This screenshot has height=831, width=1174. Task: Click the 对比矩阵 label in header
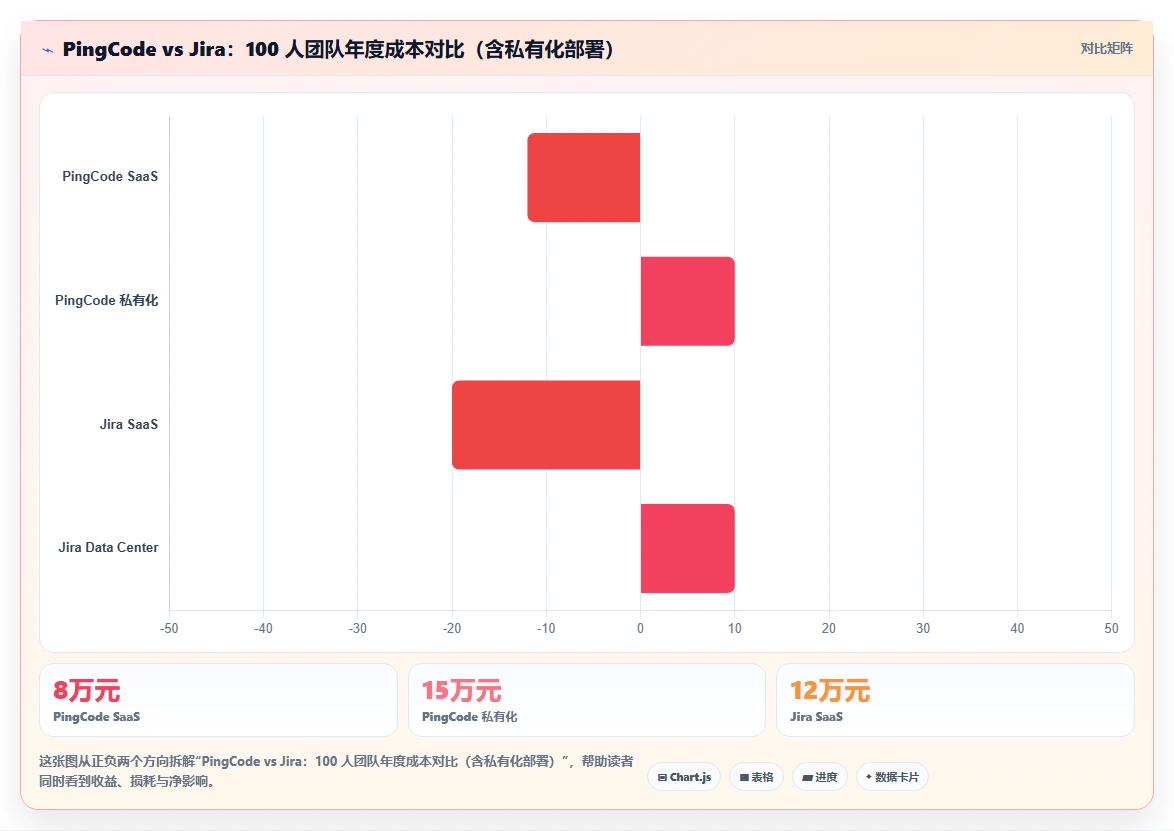pyautogui.click(x=1107, y=49)
